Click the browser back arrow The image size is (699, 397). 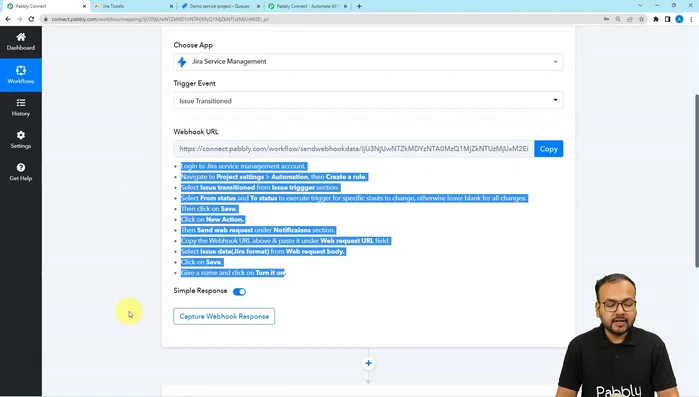[8, 19]
